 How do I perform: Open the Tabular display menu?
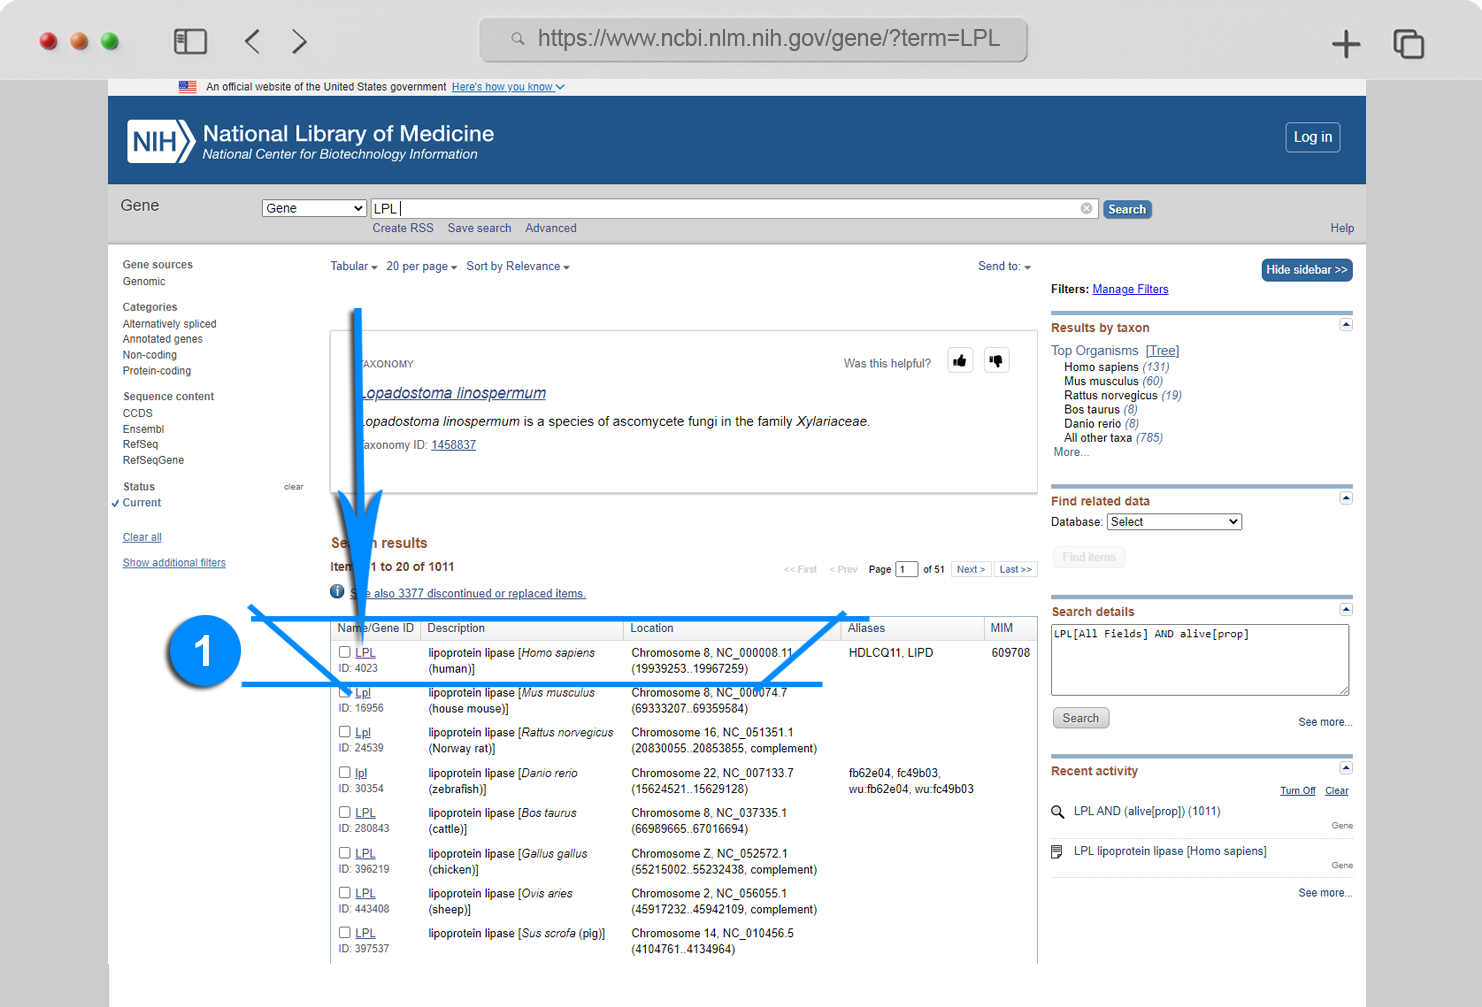[354, 266]
